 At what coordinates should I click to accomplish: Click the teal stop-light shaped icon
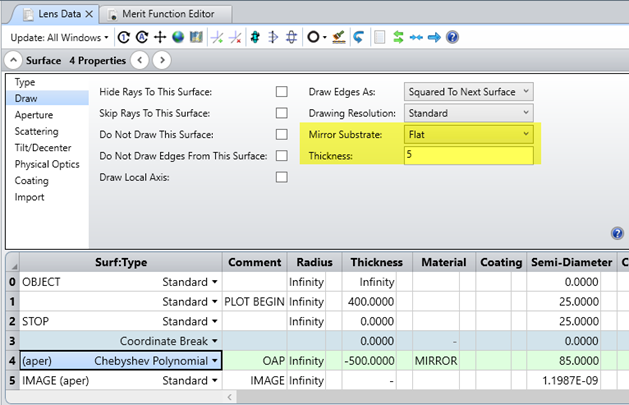[x=255, y=37]
